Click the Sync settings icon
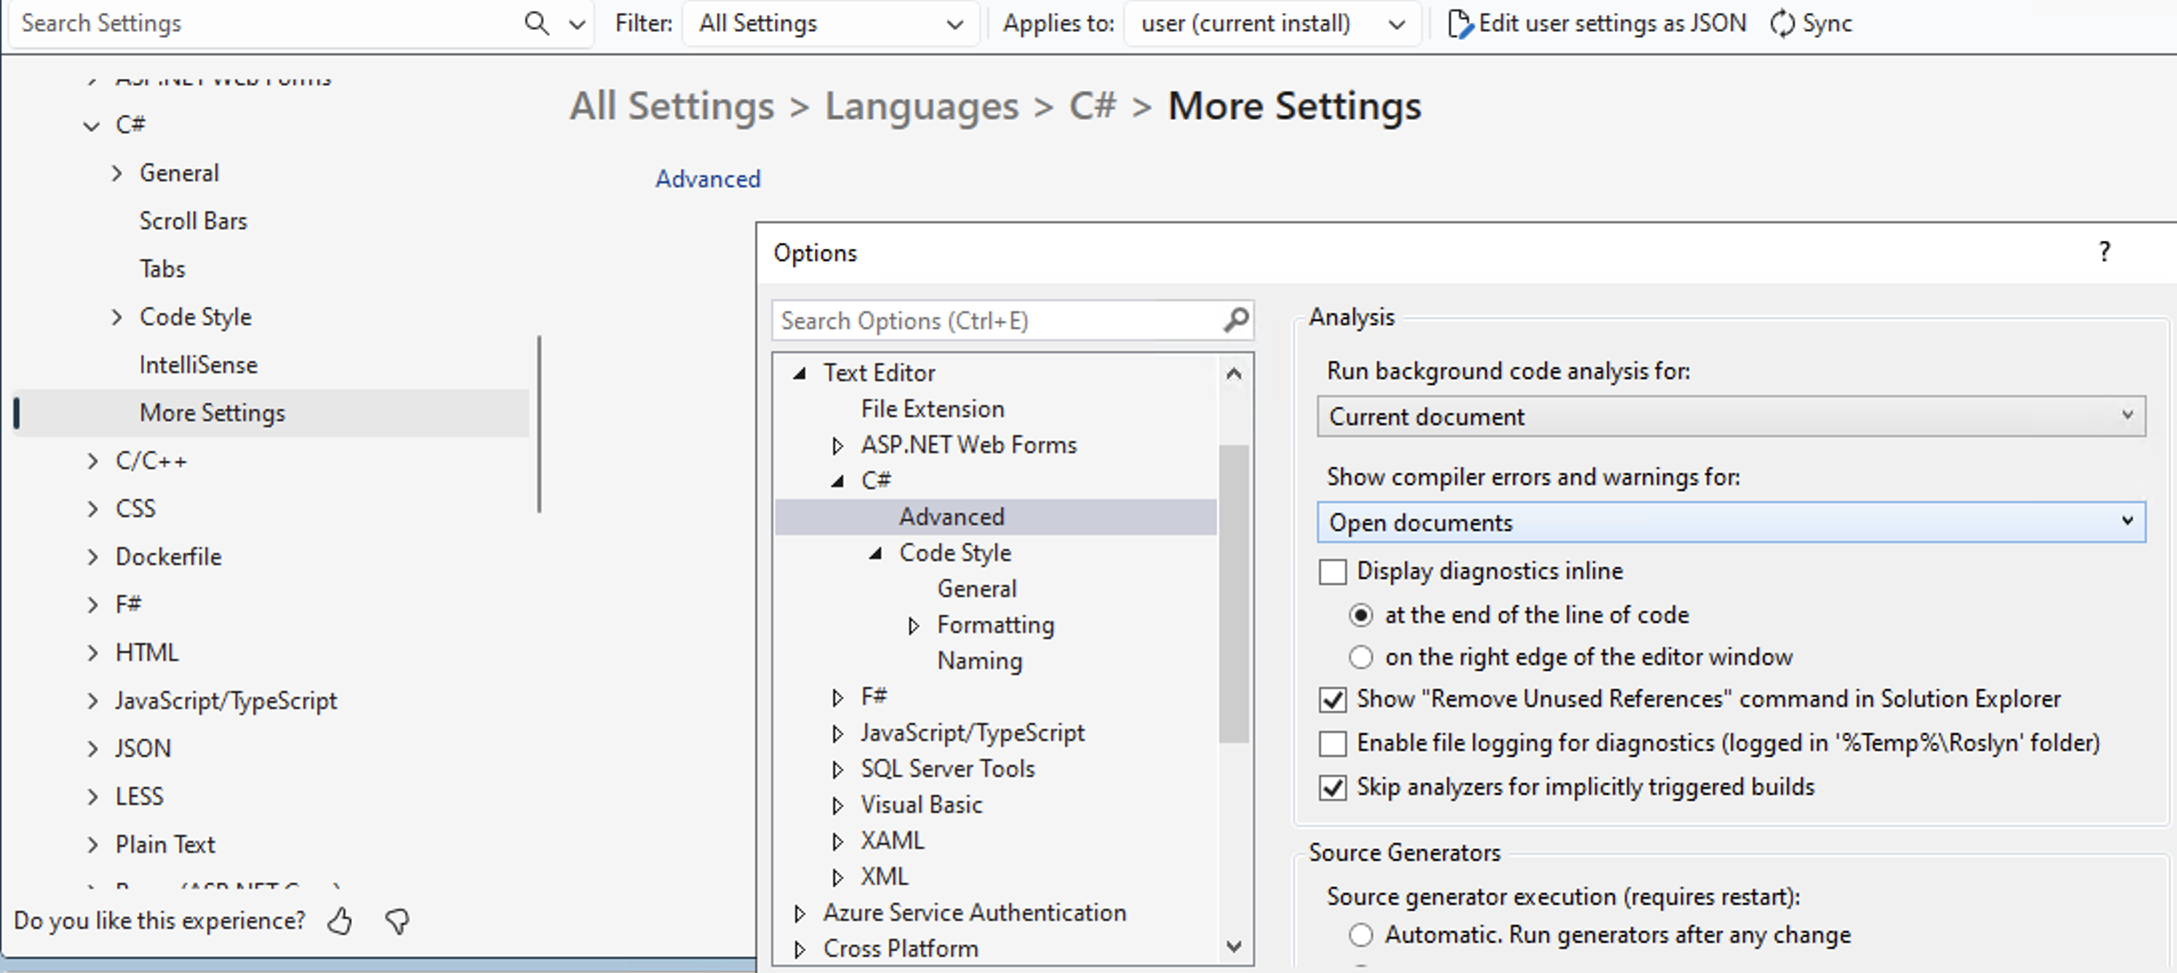This screenshot has width=2177, height=973. pyautogui.click(x=1782, y=23)
